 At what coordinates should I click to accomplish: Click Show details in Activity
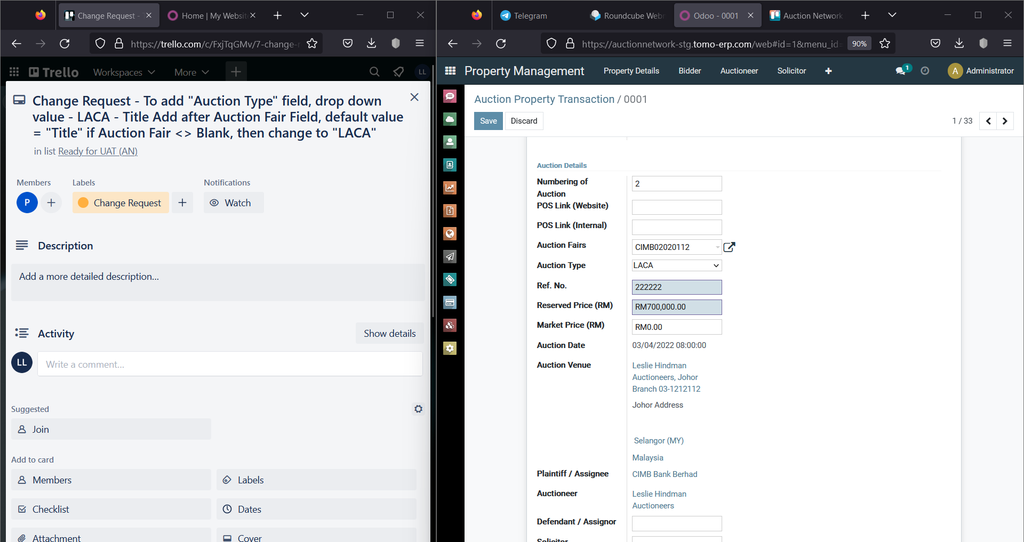[389, 333]
